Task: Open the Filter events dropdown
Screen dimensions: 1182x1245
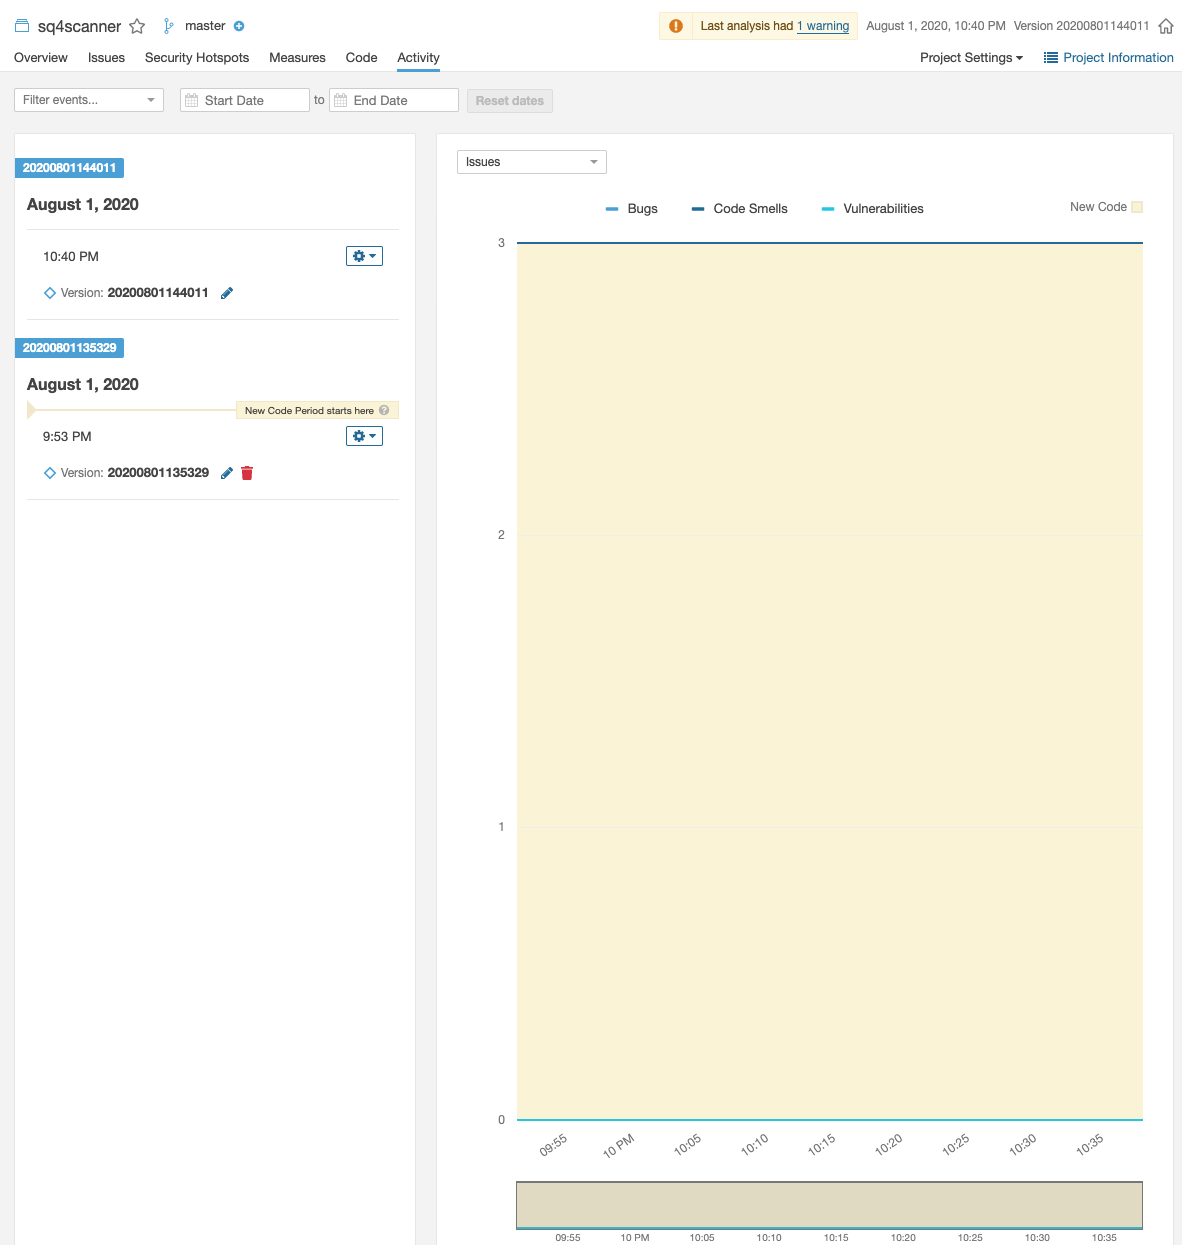Action: pyautogui.click(x=89, y=100)
